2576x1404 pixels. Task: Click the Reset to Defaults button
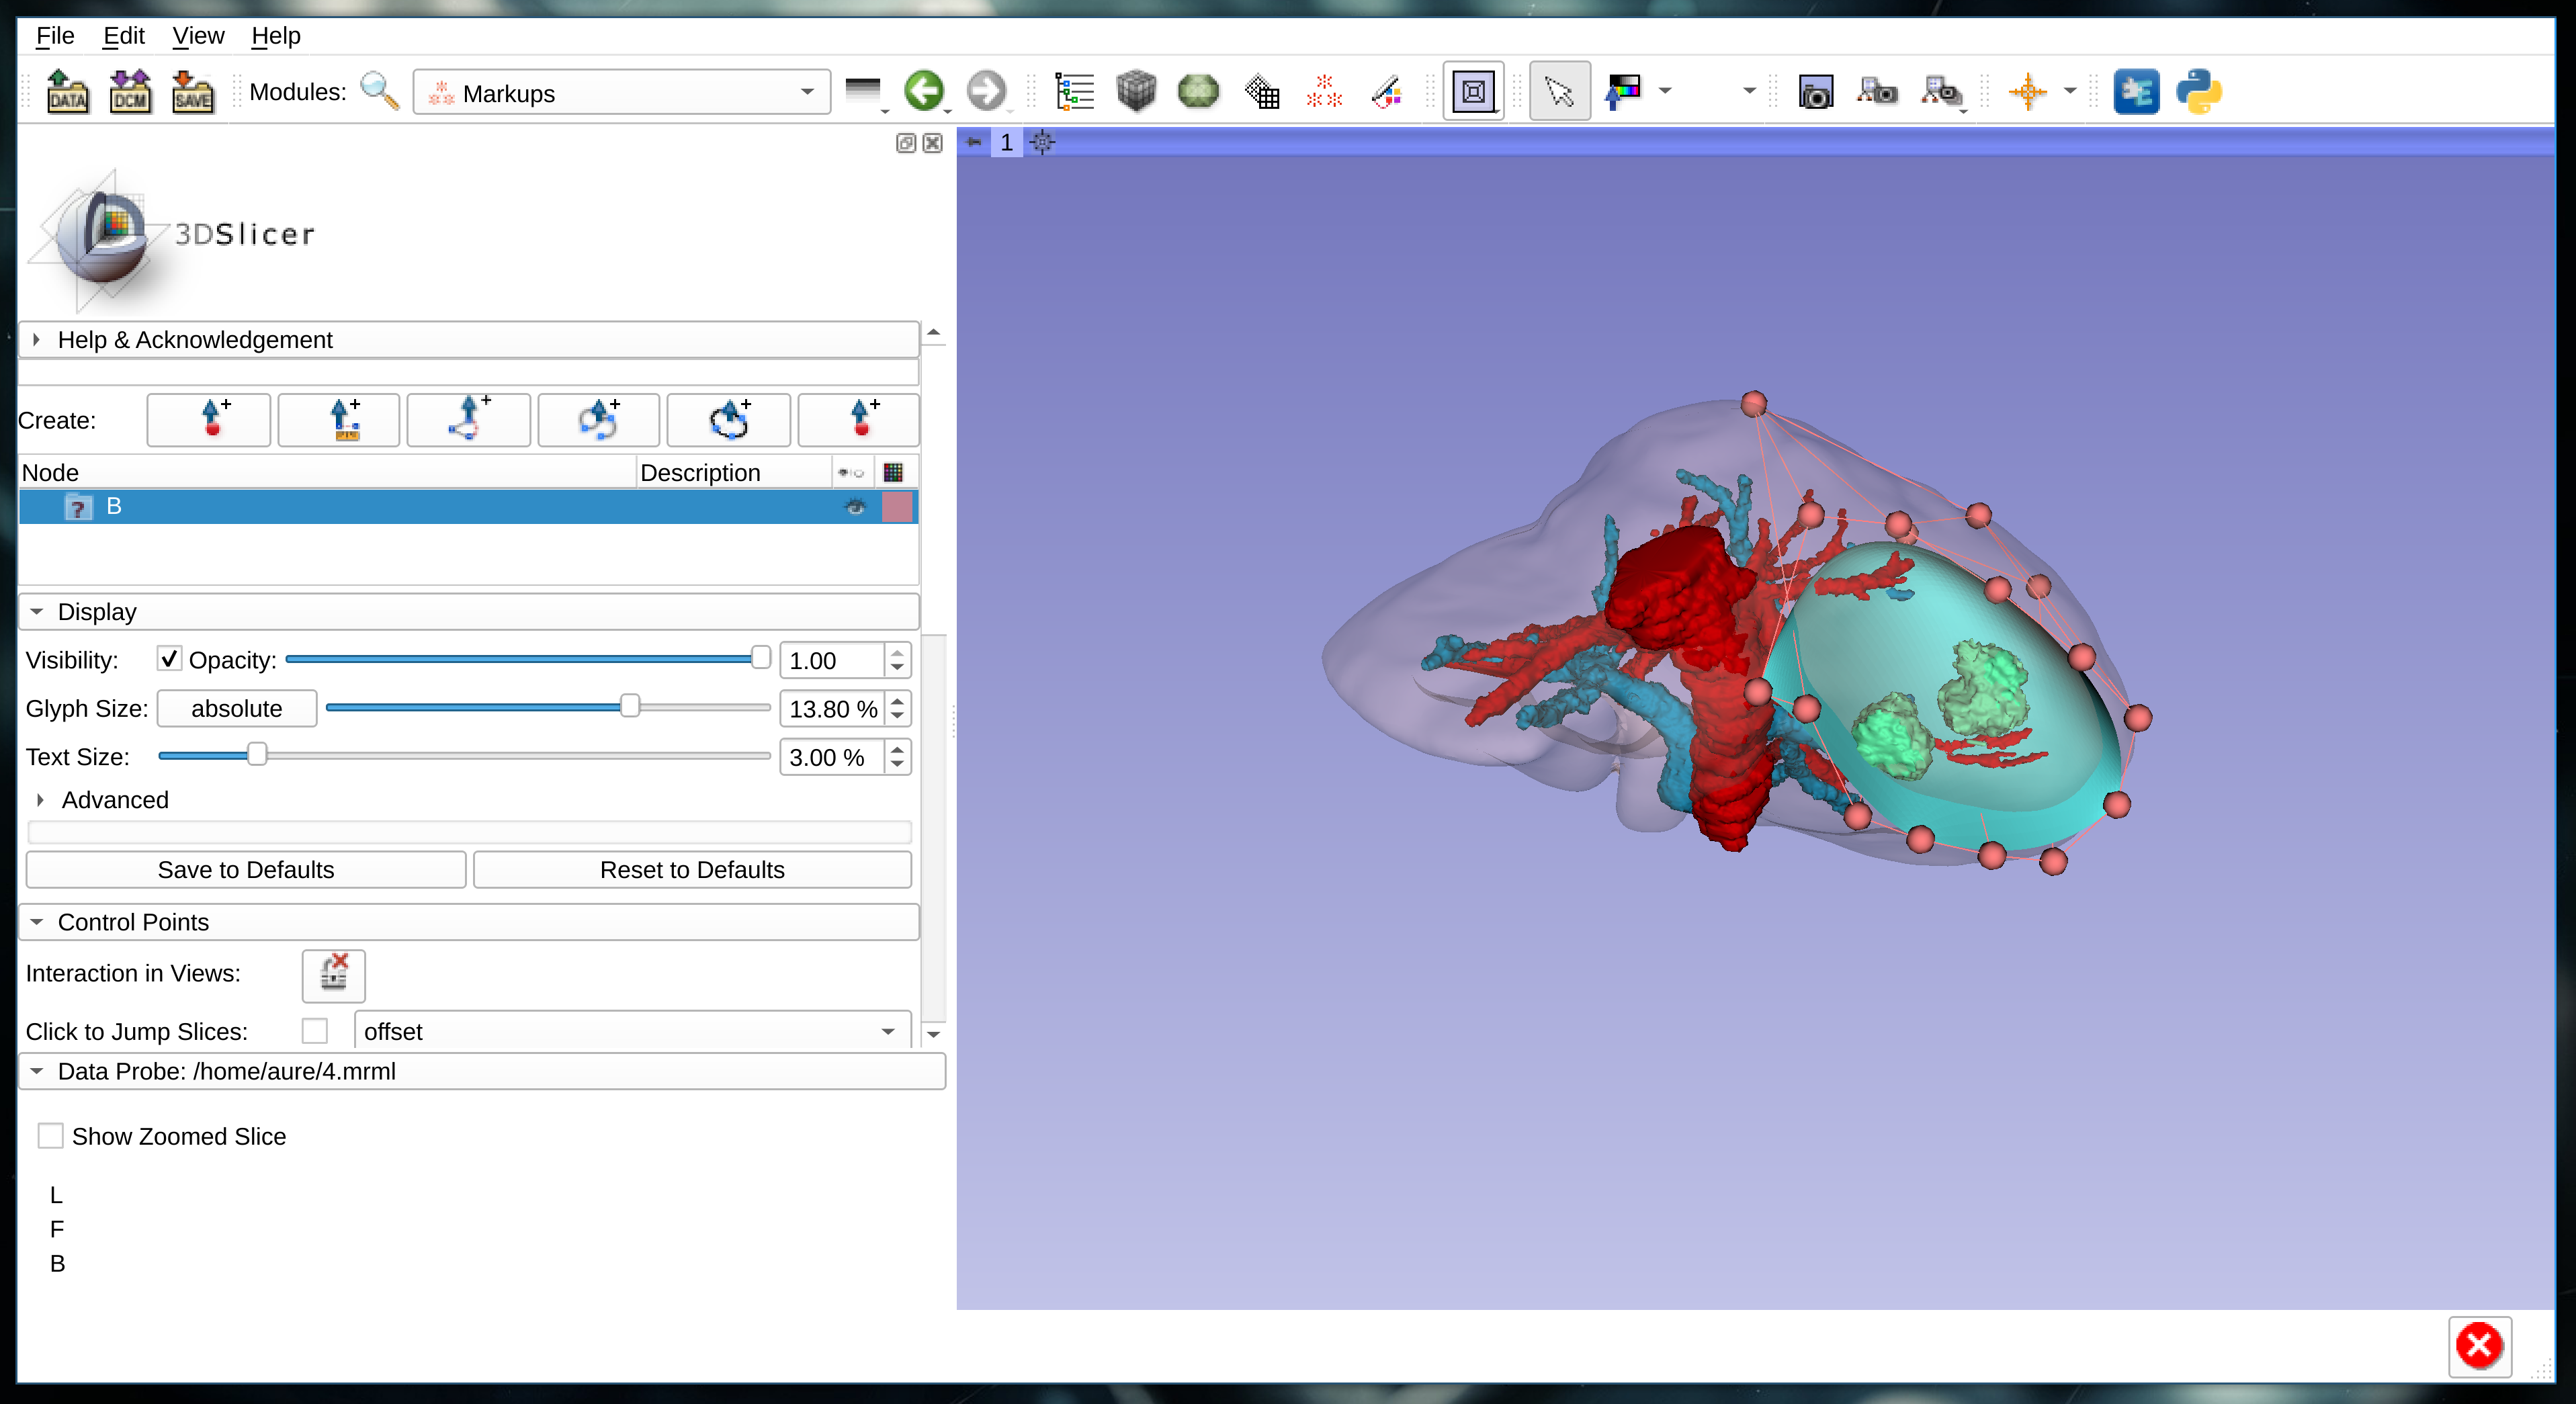691,869
